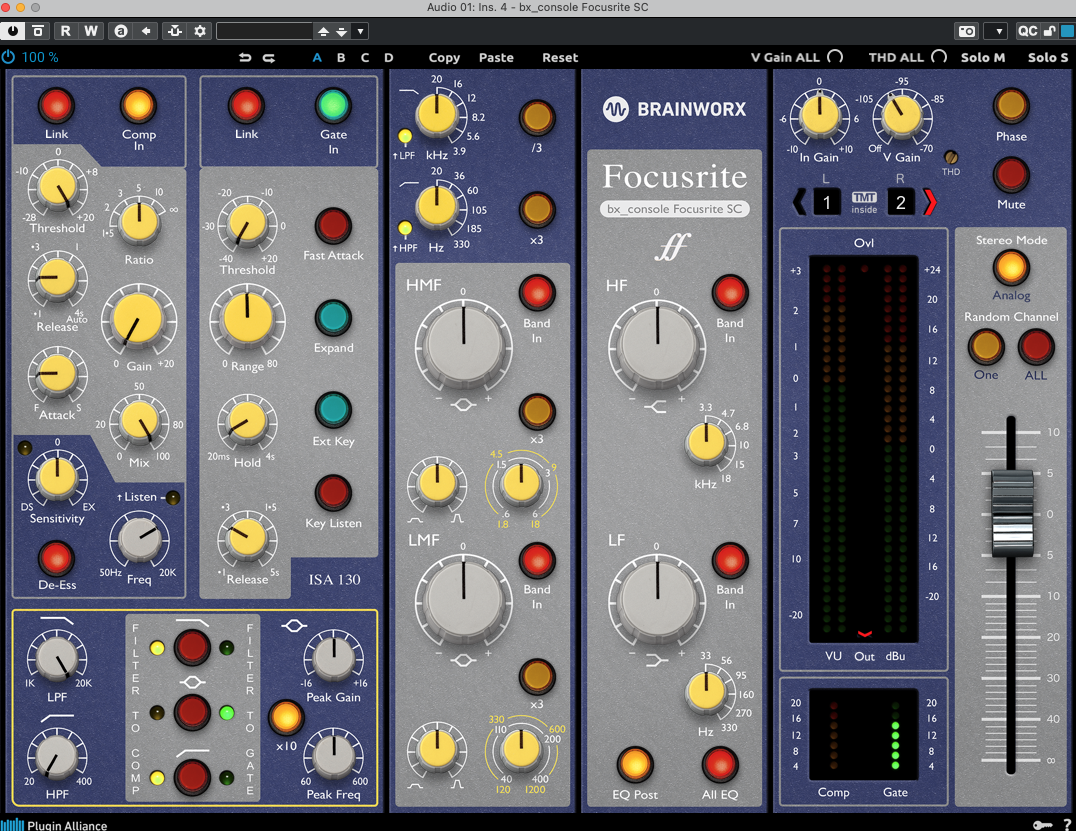Image resolution: width=1076 pixels, height=831 pixels.
Task: Open the preset dropdown arrow in host toolbar
Action: [360, 31]
